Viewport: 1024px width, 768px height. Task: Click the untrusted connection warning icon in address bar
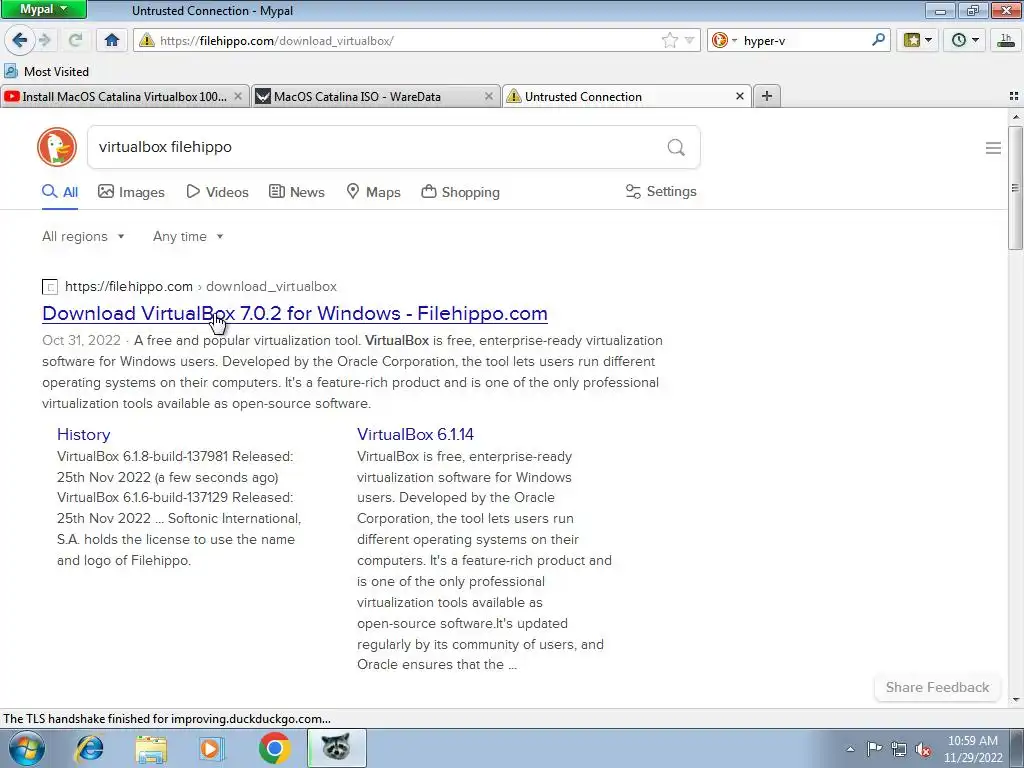coord(147,40)
